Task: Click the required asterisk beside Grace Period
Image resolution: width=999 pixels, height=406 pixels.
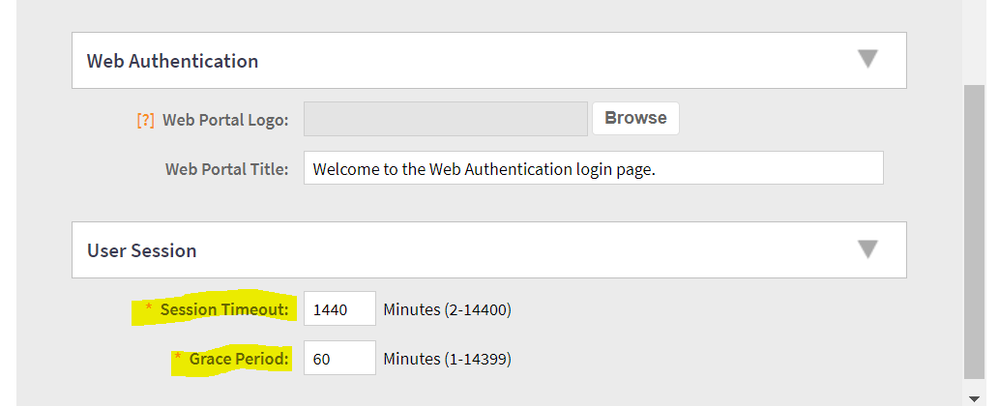Action: 178,356
